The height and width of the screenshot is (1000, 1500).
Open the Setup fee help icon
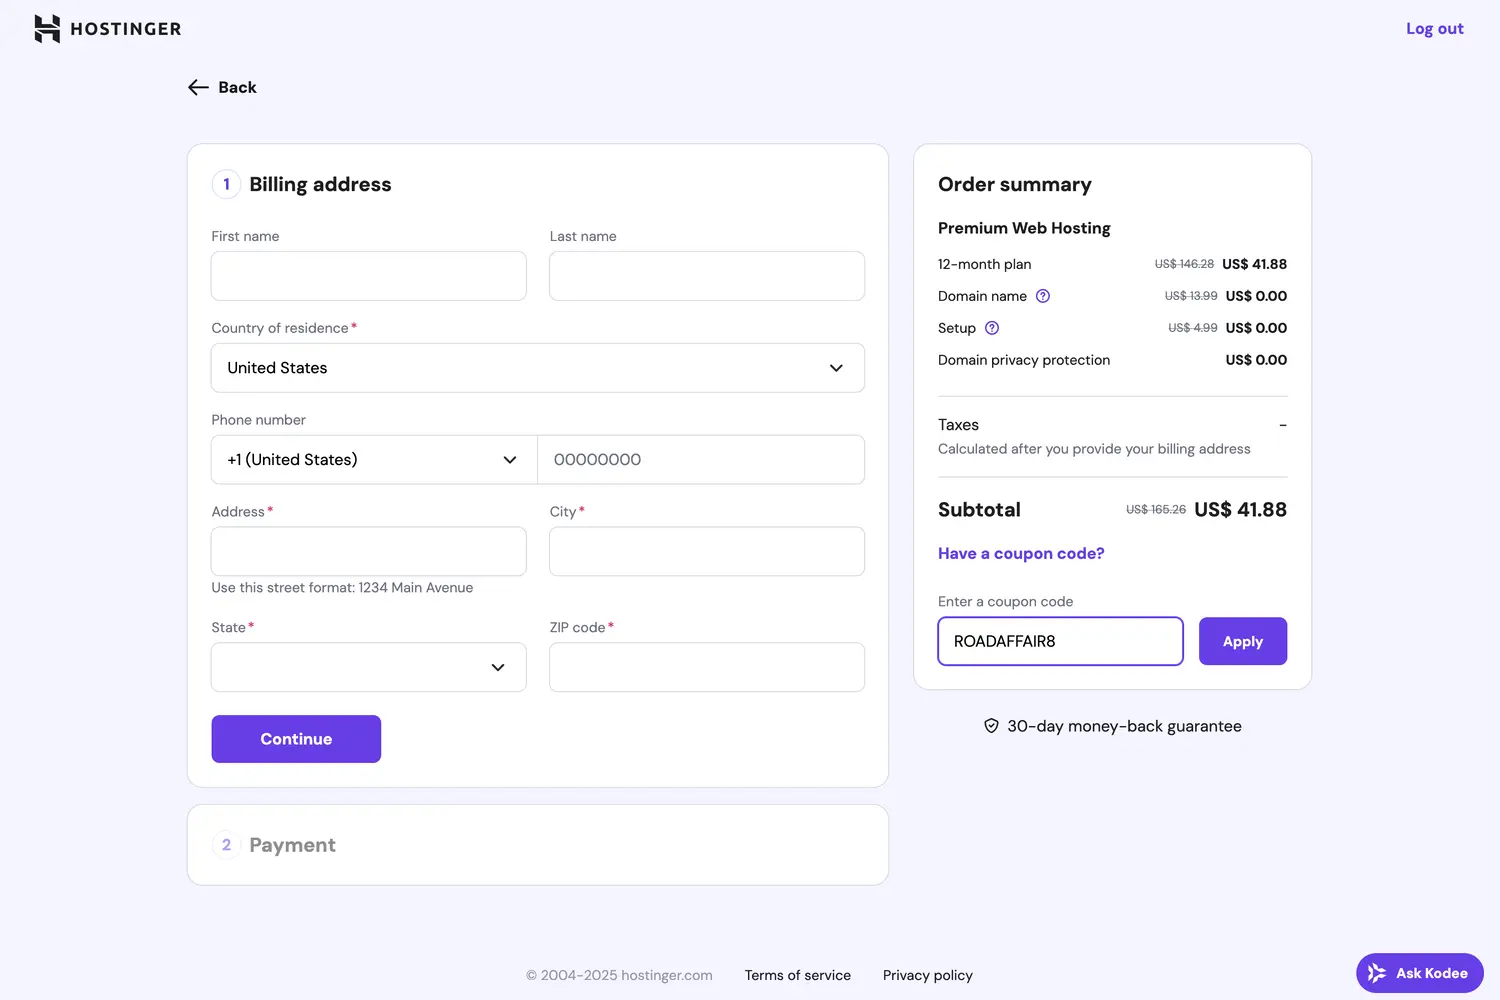[x=991, y=327]
